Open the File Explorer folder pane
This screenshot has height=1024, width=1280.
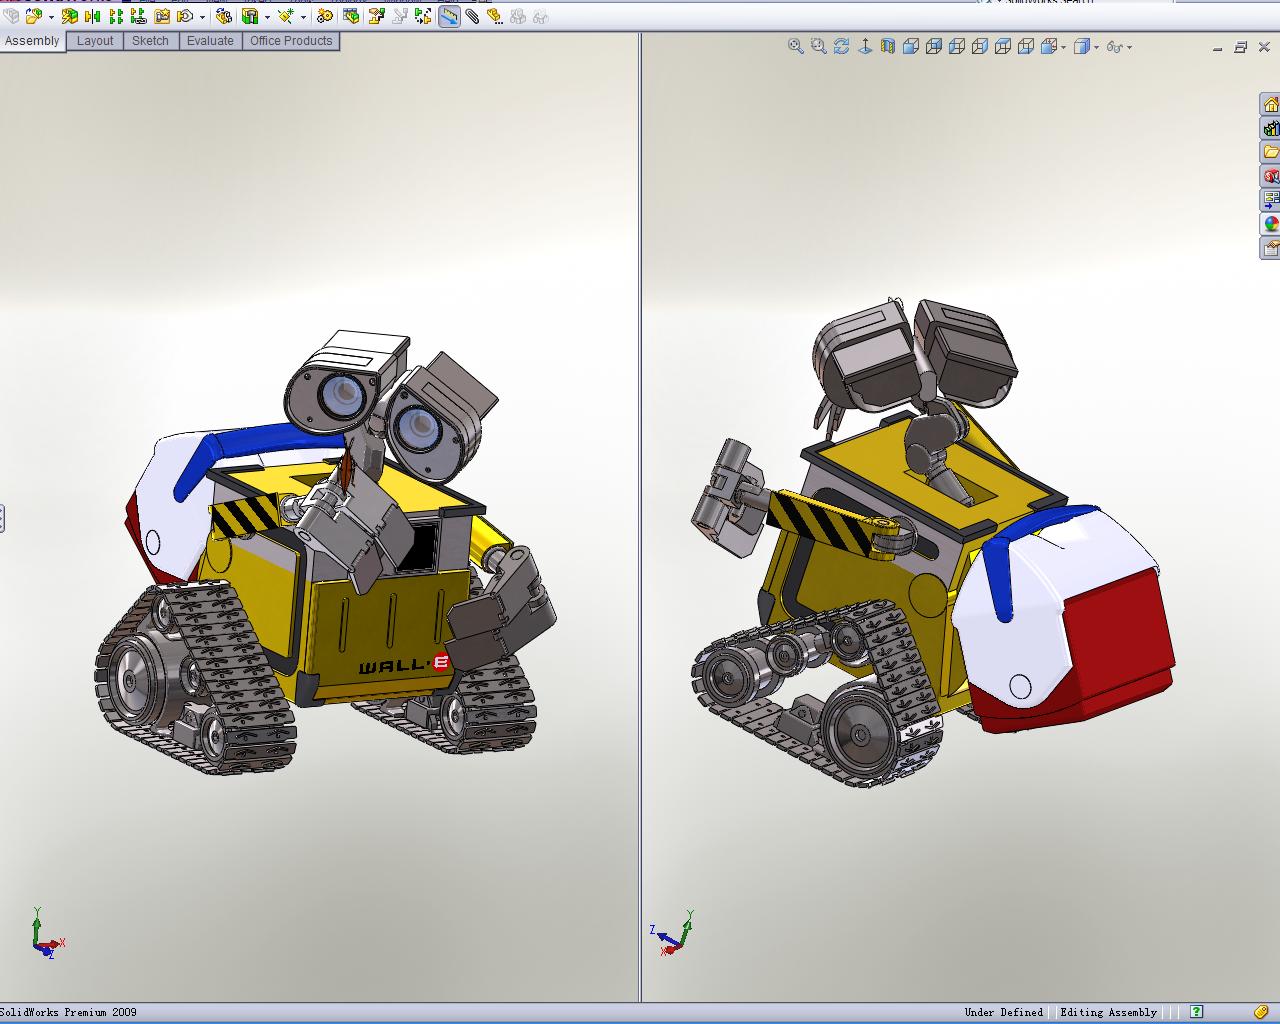click(1270, 152)
